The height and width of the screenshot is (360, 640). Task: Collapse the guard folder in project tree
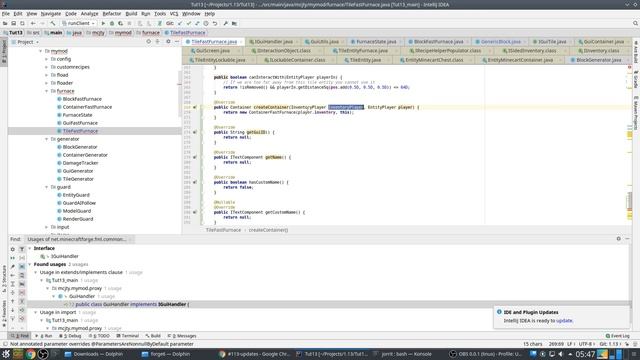pos(47,187)
